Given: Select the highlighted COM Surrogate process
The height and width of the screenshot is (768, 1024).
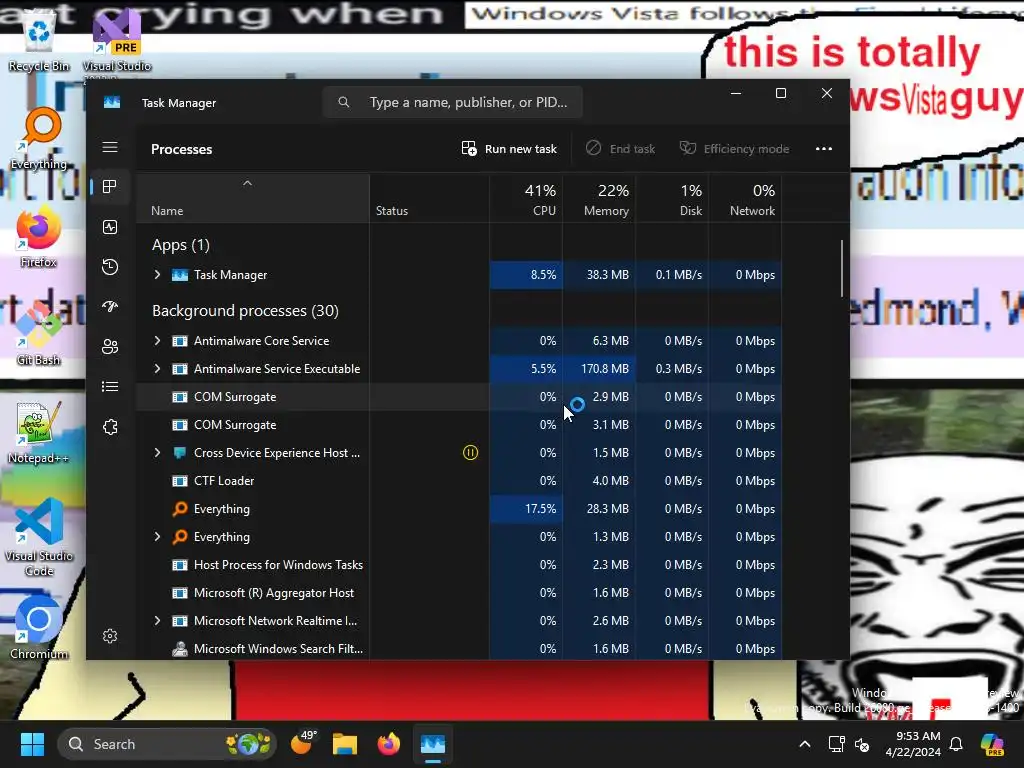Looking at the screenshot, I should (x=459, y=397).
